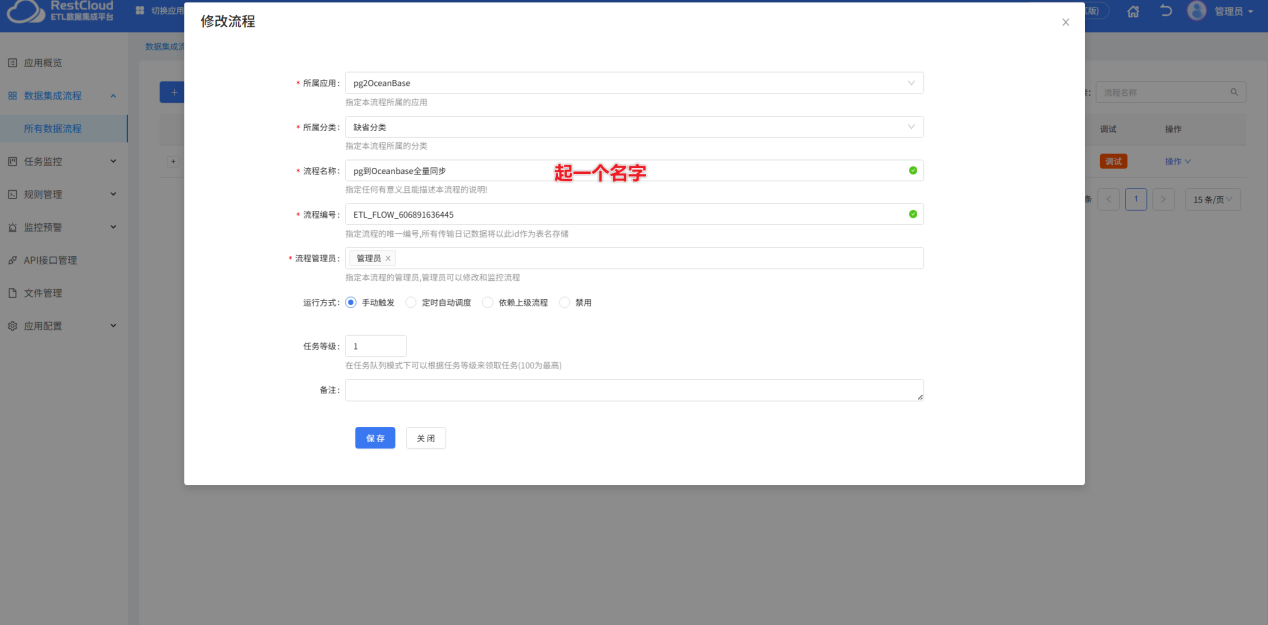Go to previous page arrow in pagination

[1109, 199]
